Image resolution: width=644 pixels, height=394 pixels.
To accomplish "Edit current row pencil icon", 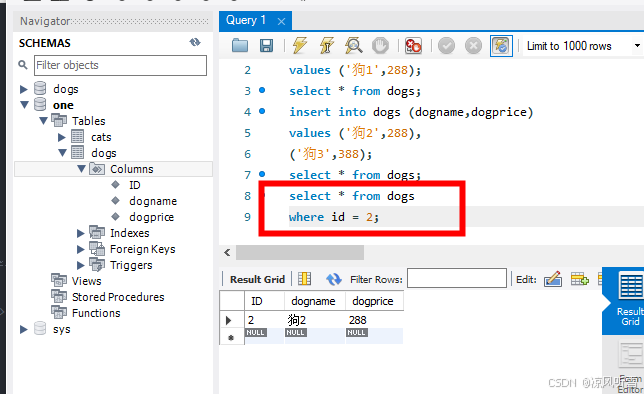I will 553,279.
